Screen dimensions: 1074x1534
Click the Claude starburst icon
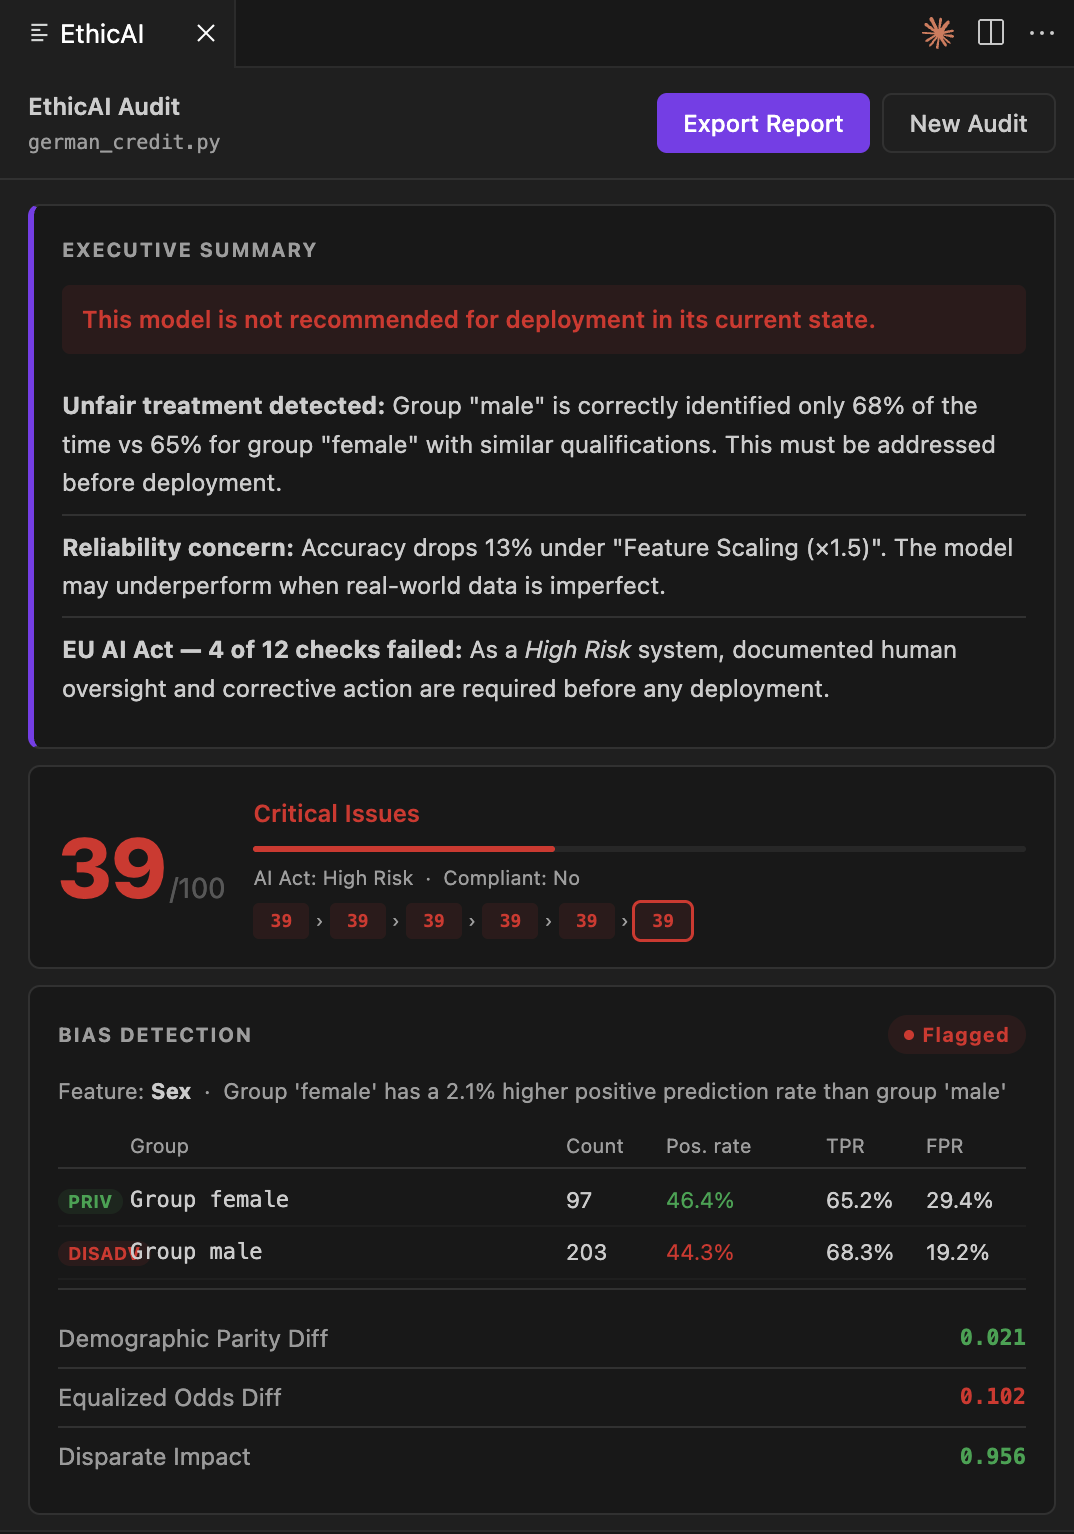click(x=938, y=33)
